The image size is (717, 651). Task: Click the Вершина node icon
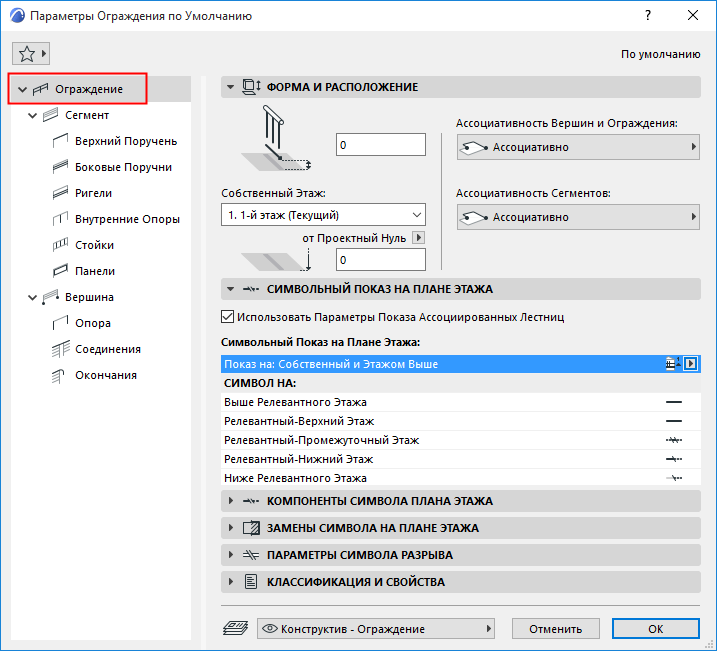(51, 297)
